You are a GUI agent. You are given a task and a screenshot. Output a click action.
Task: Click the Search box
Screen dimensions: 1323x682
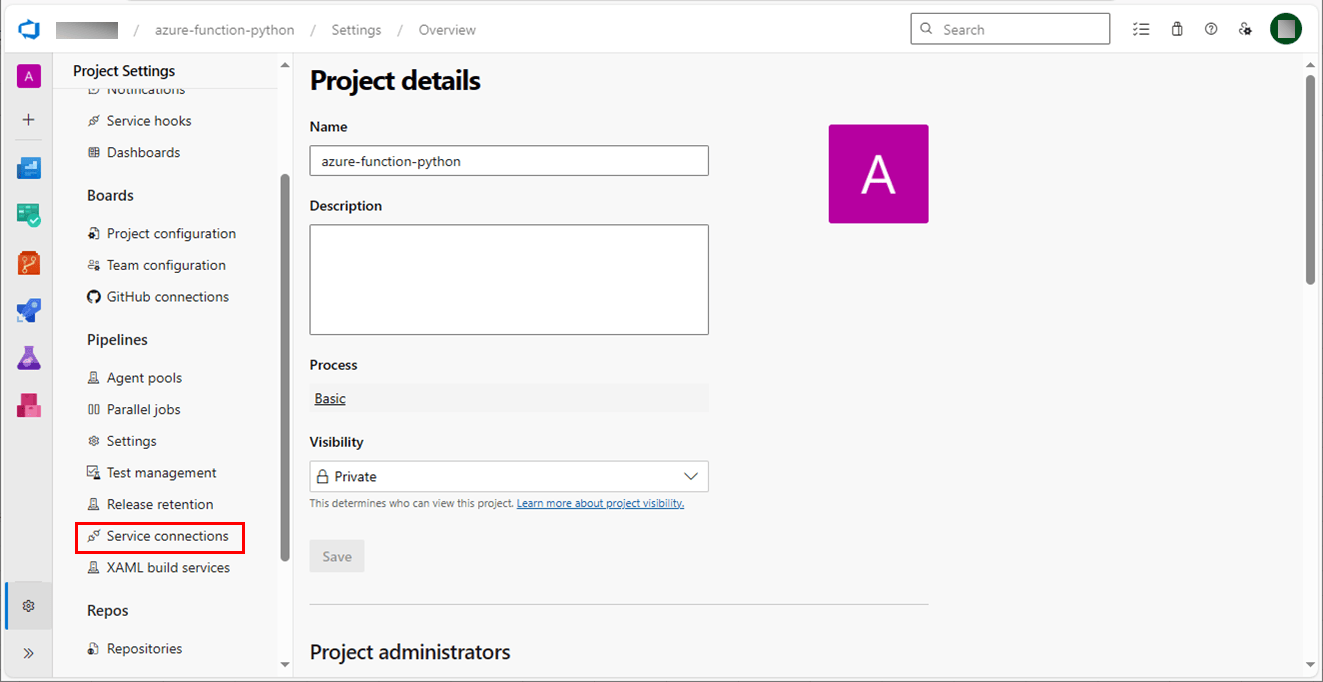click(1010, 29)
